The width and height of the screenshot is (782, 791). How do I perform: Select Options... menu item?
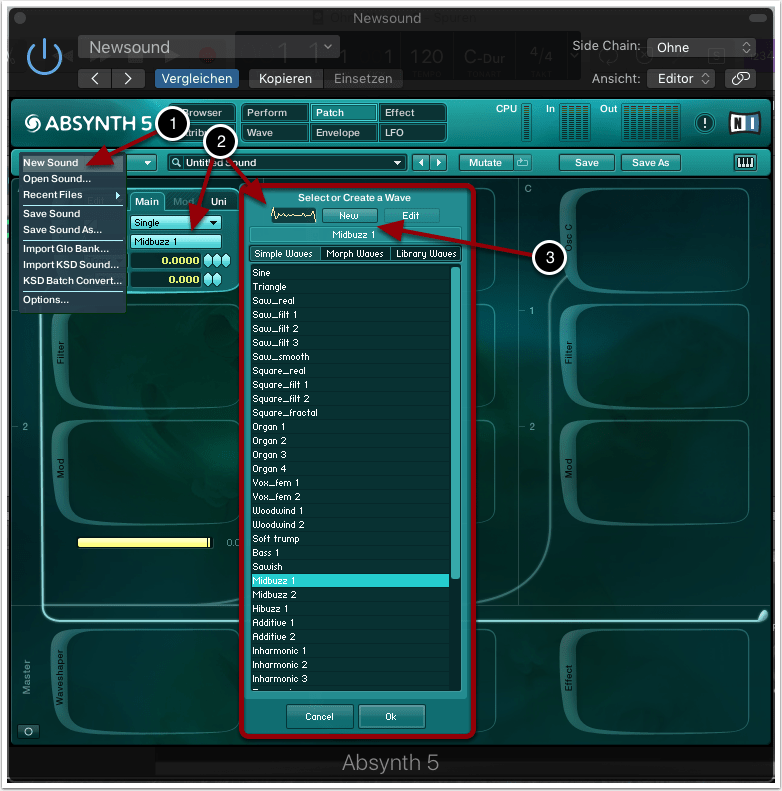click(x=72, y=300)
